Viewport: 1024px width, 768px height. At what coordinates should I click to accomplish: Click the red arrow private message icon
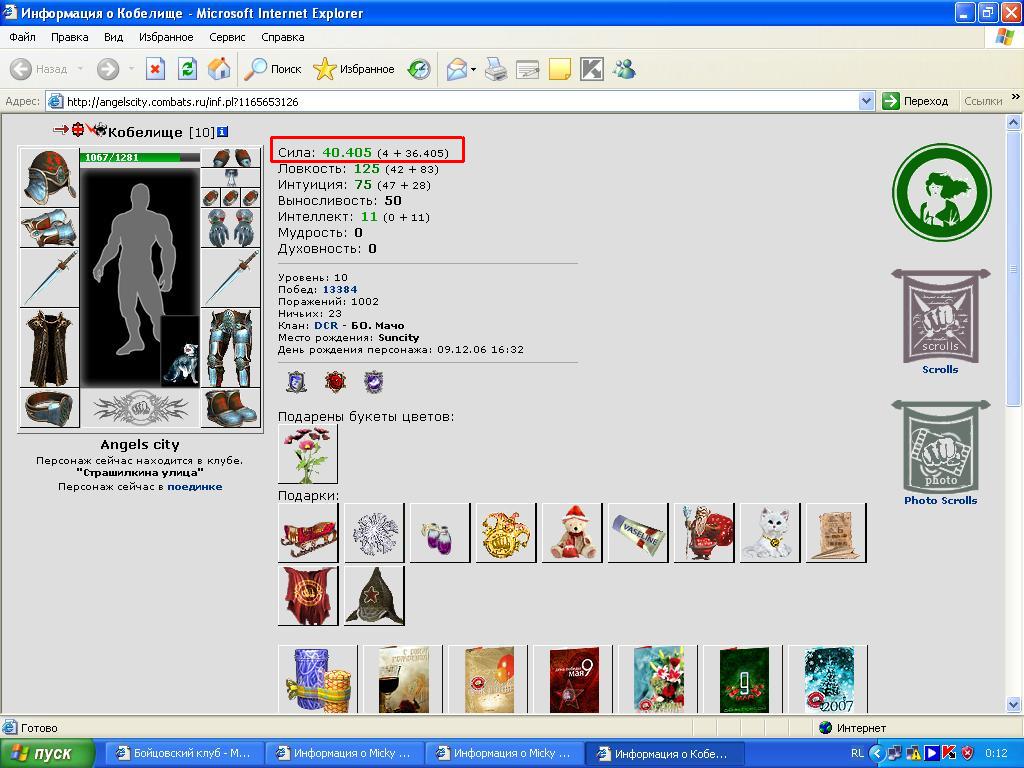point(60,131)
